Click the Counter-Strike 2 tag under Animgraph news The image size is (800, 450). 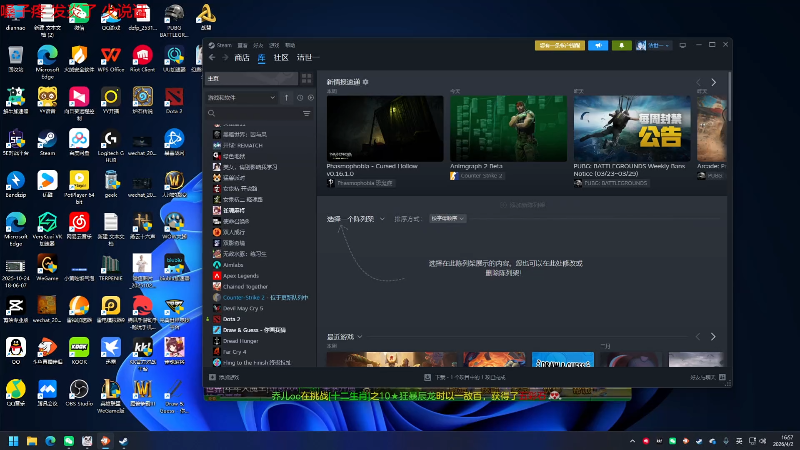point(477,176)
